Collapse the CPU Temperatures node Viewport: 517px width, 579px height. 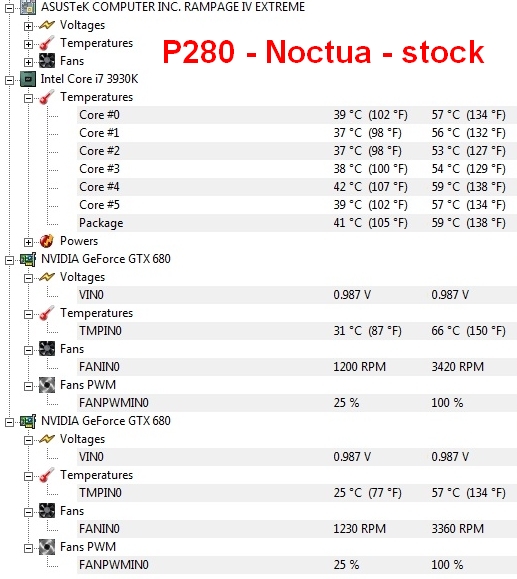28,98
